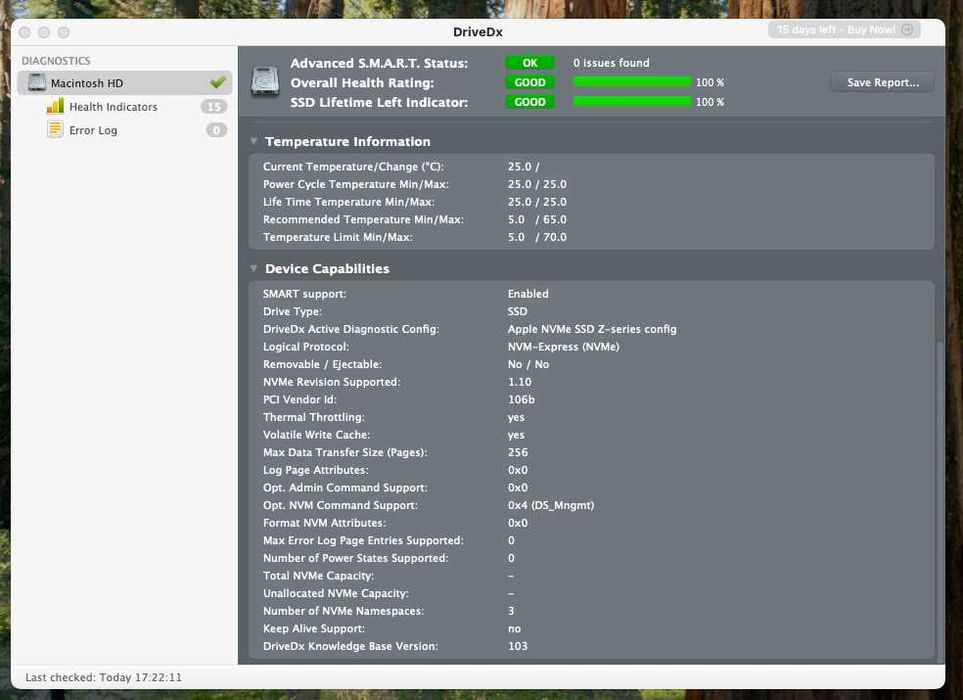The width and height of the screenshot is (963, 700).
Task: Click GOOD badge for Overall Health Rating
Action: [x=529, y=82]
